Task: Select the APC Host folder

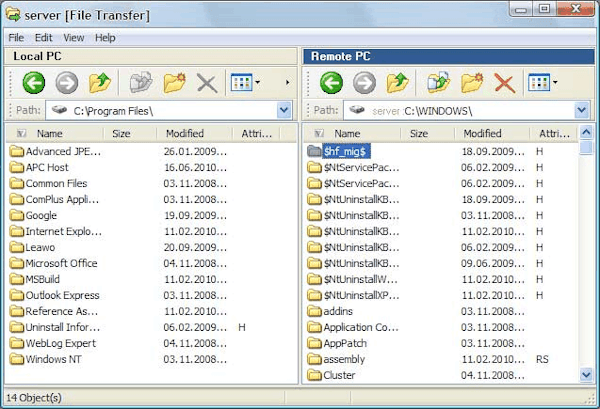Action: 47,168
